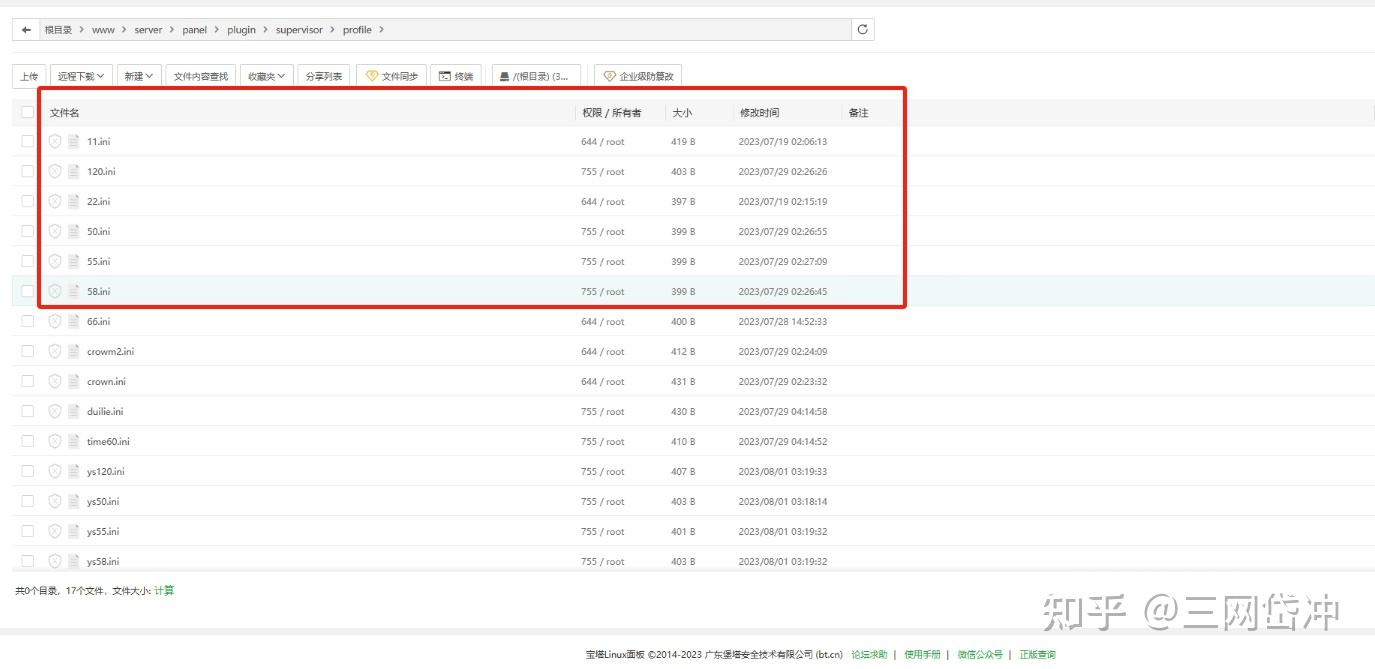Click the file icon of ys50.ini
The width and height of the screenshot is (1375, 669).
(x=74, y=502)
